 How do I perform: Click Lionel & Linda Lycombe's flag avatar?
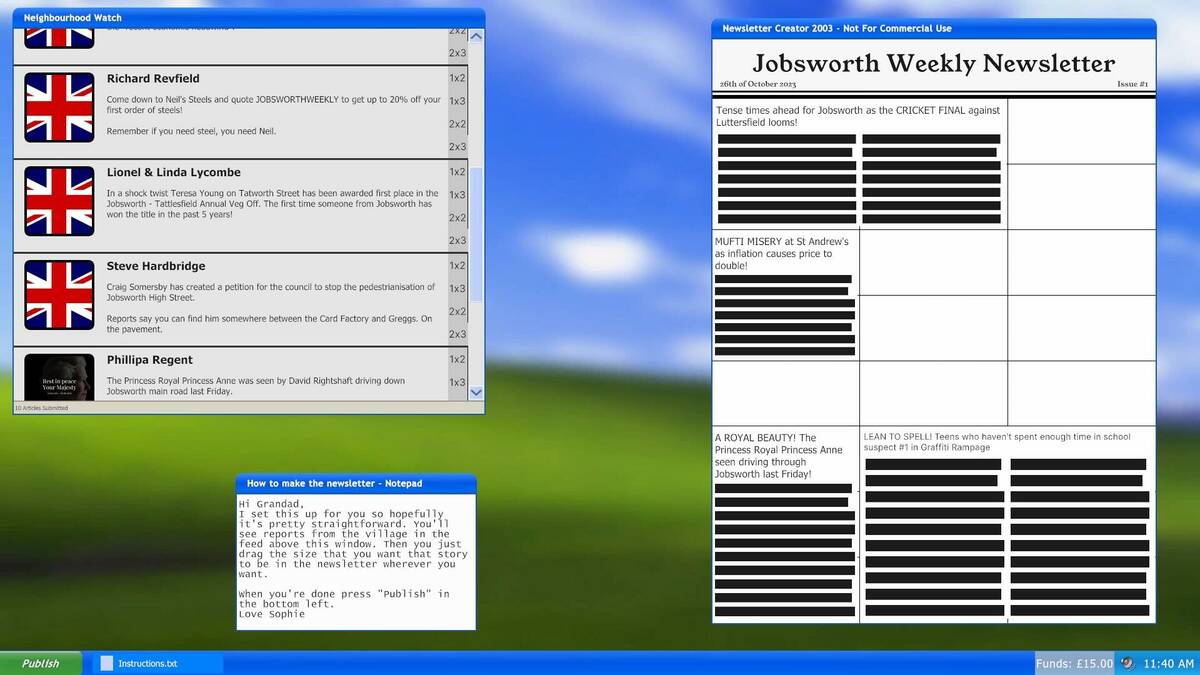click(59, 201)
